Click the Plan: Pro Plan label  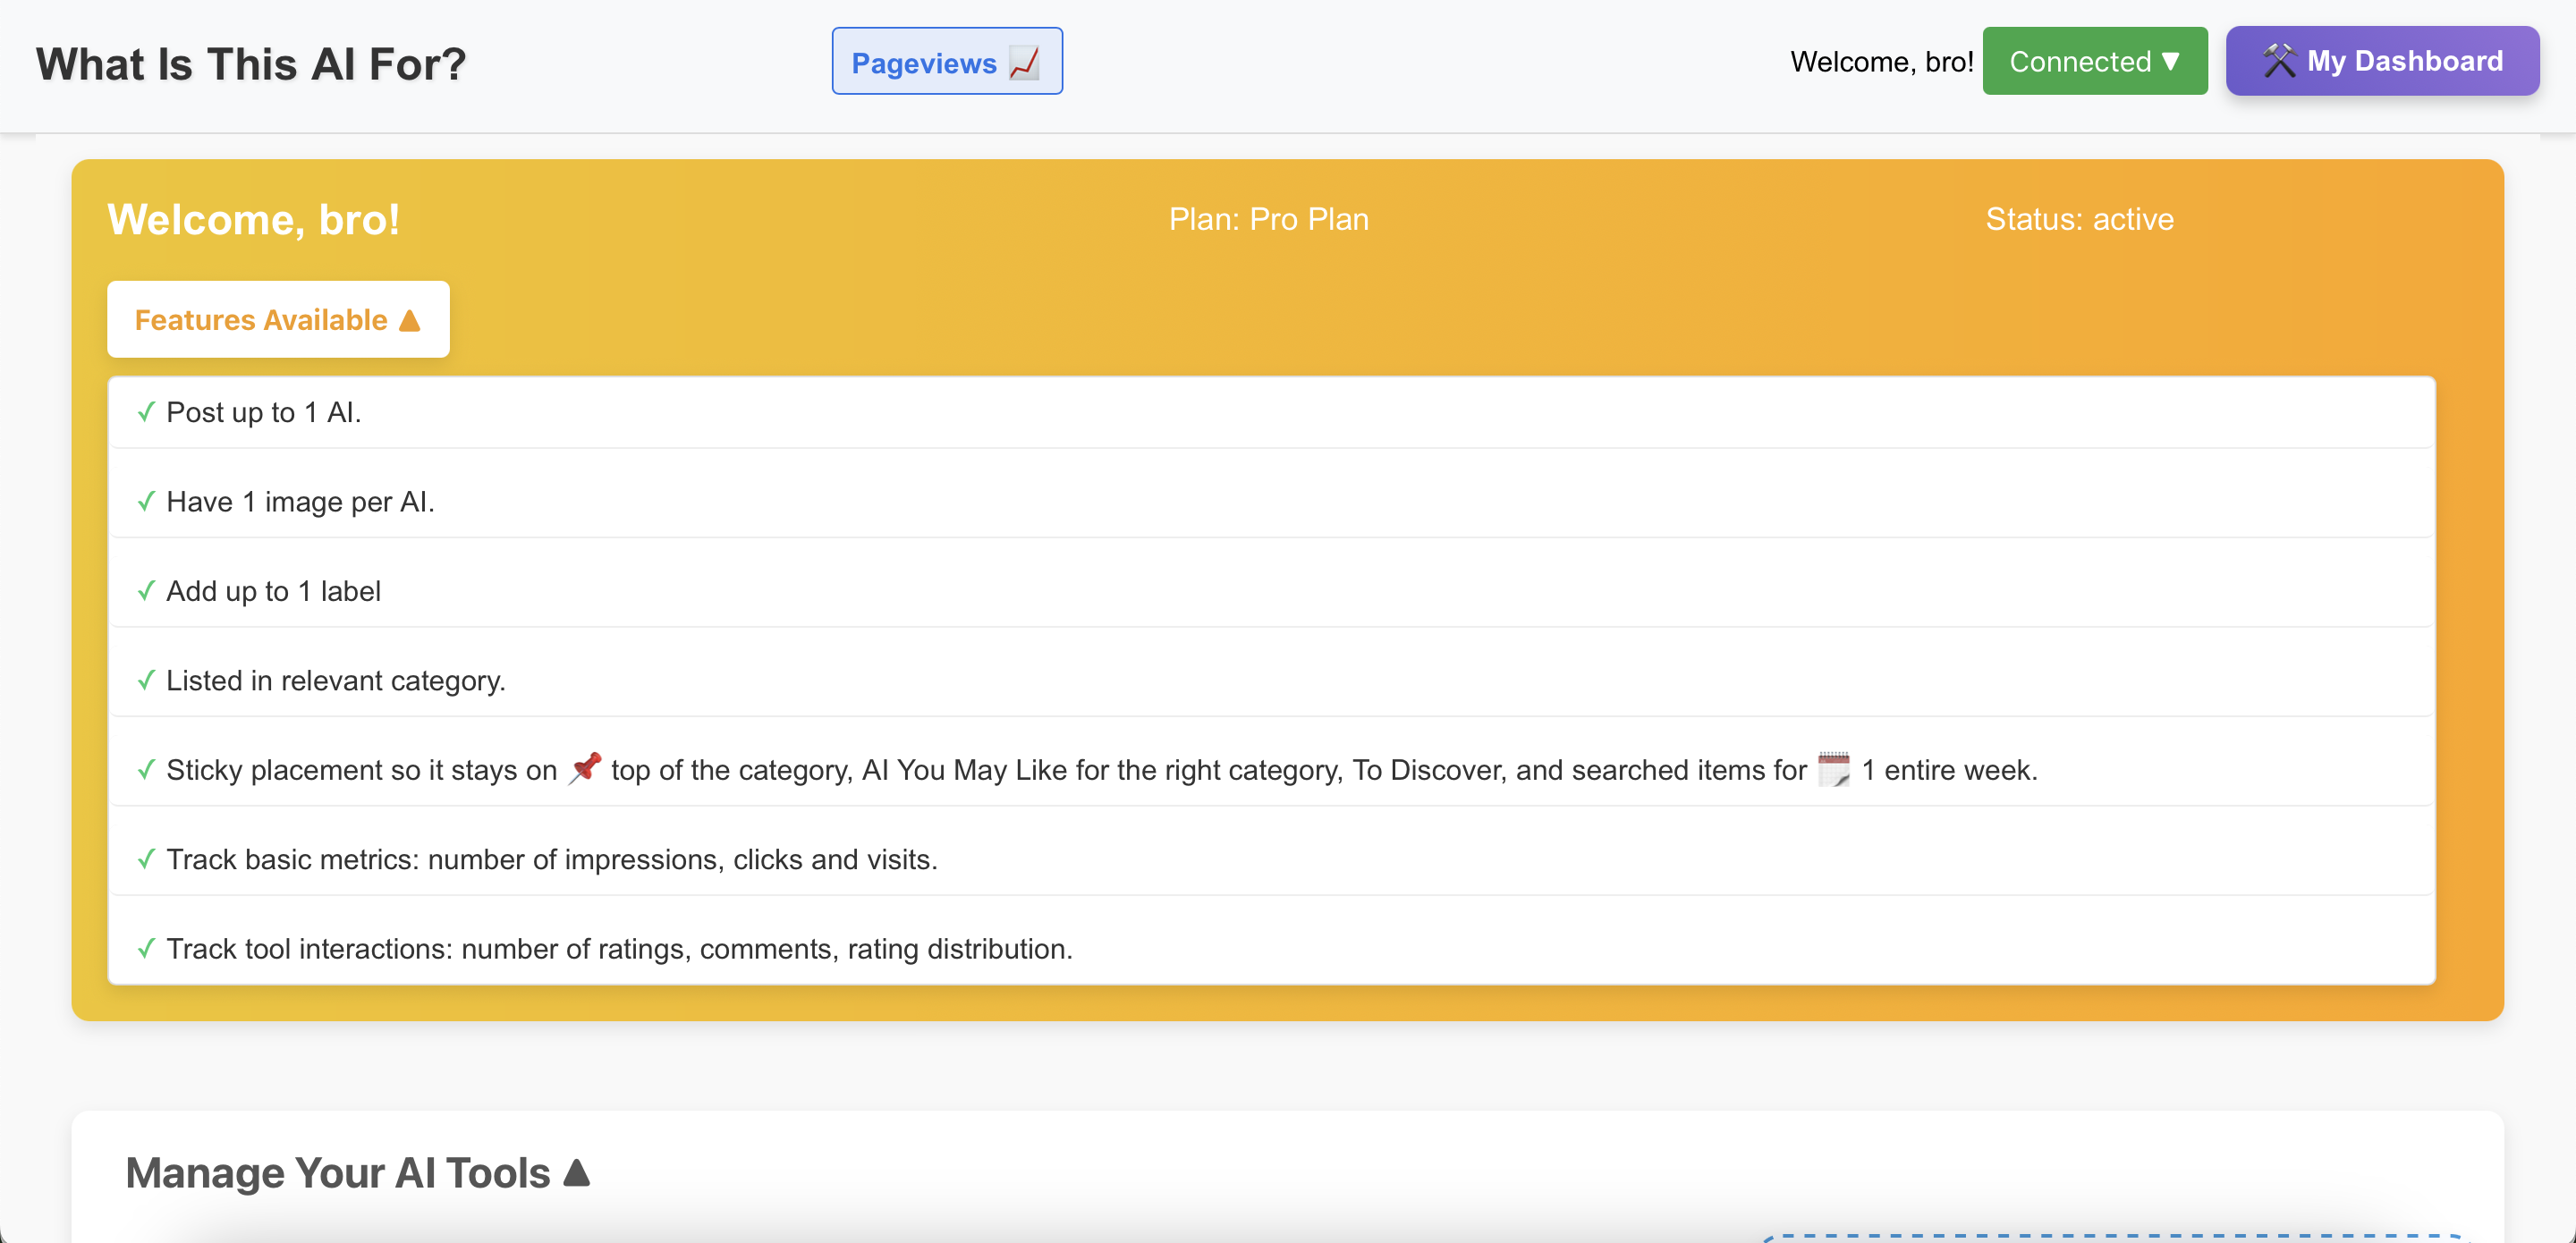tap(1268, 219)
